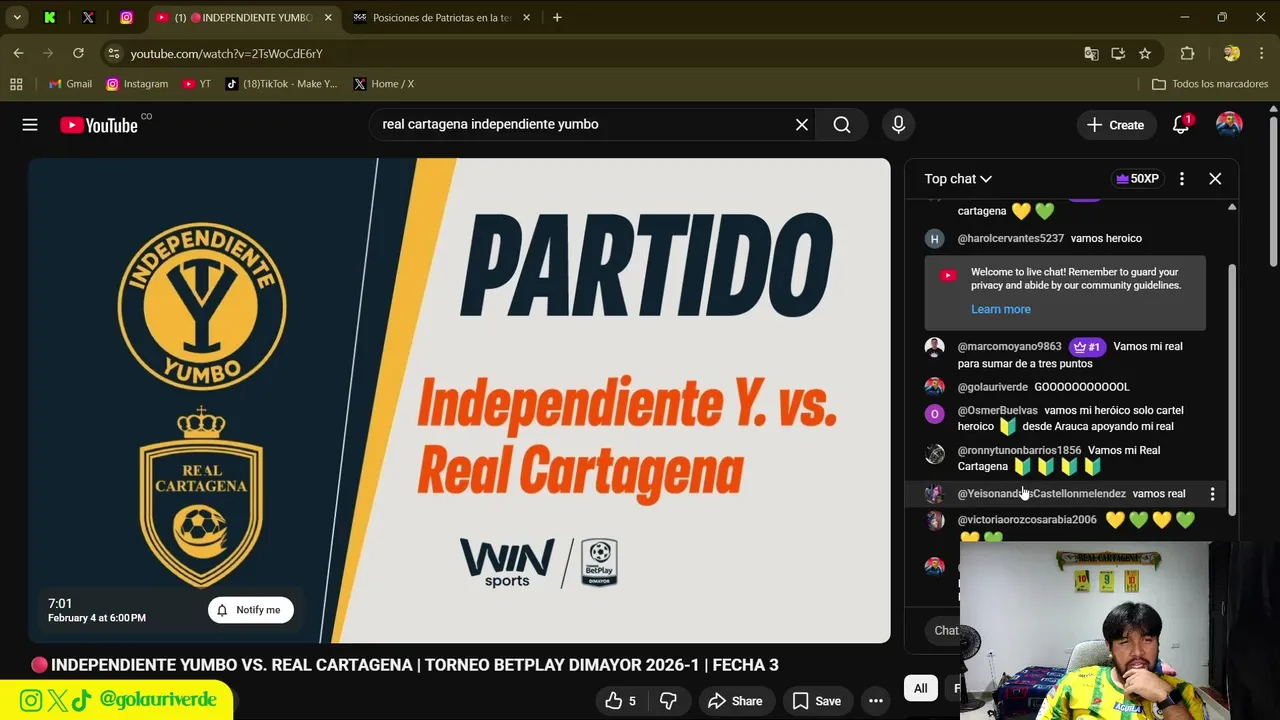This screenshot has height=720, width=1280.
Task: Click @victoriaorozcosarabia2006 chat username
Action: point(1027,520)
